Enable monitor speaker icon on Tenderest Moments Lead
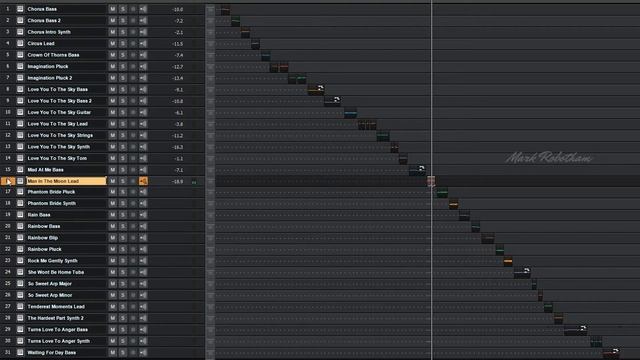The image size is (640, 360). coord(143,306)
